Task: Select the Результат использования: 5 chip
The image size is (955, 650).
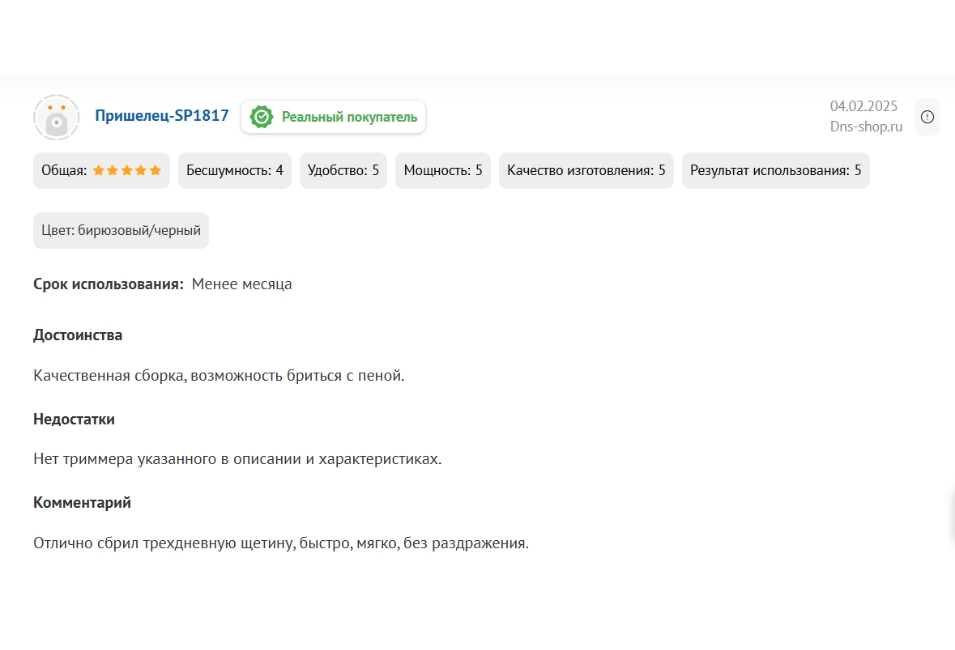Action: click(775, 171)
